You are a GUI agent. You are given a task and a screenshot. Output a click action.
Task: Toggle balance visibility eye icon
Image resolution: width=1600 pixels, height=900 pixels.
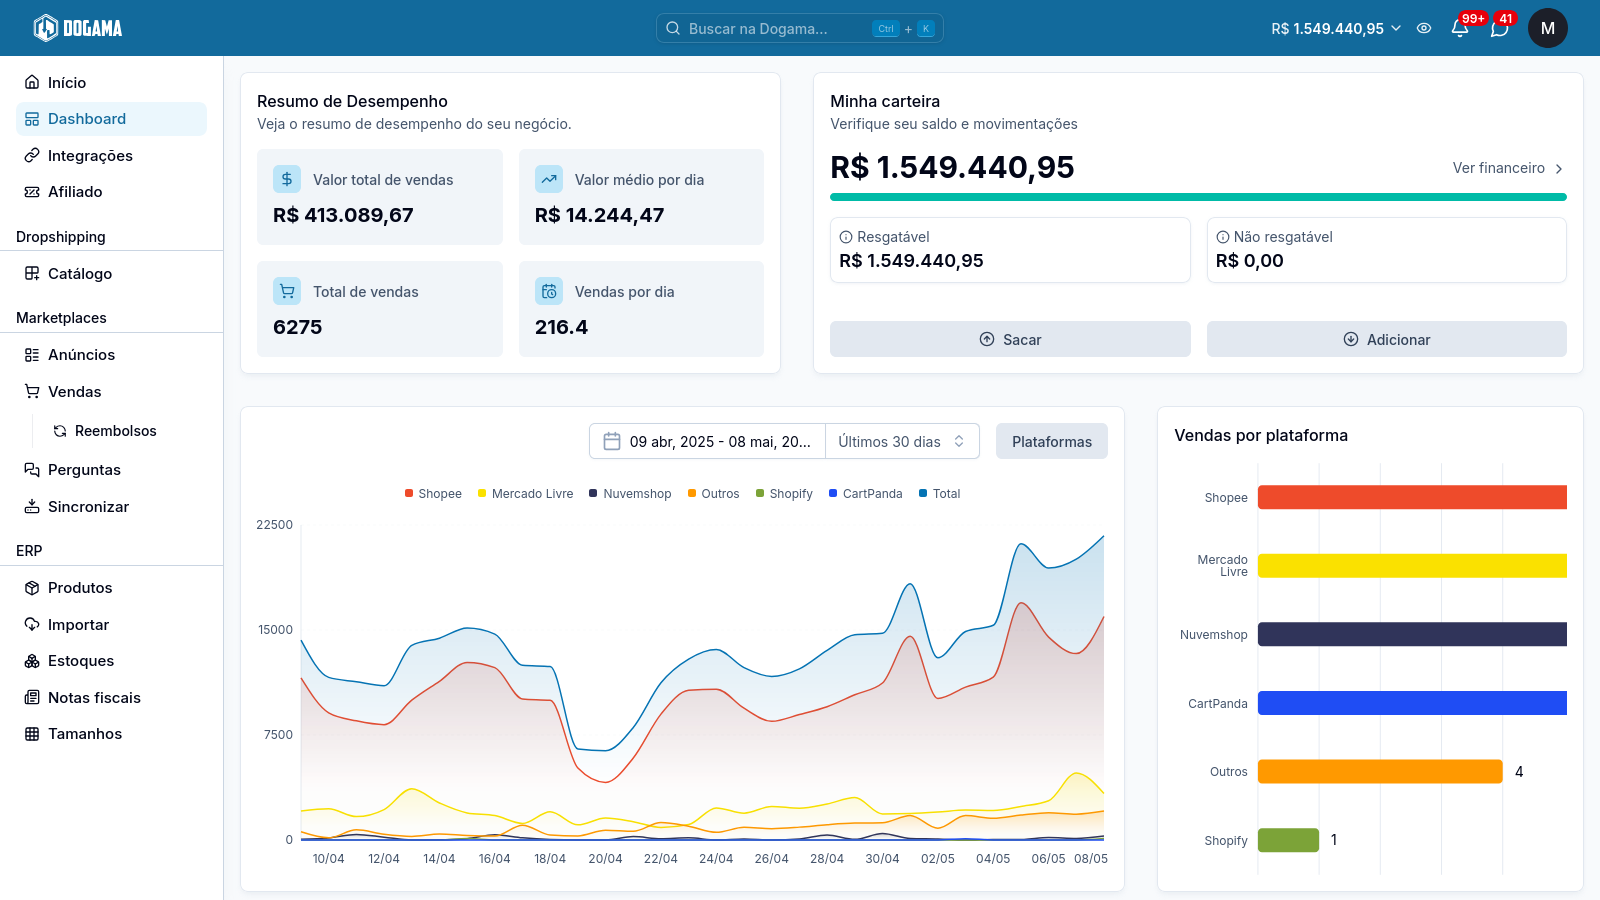click(x=1424, y=28)
